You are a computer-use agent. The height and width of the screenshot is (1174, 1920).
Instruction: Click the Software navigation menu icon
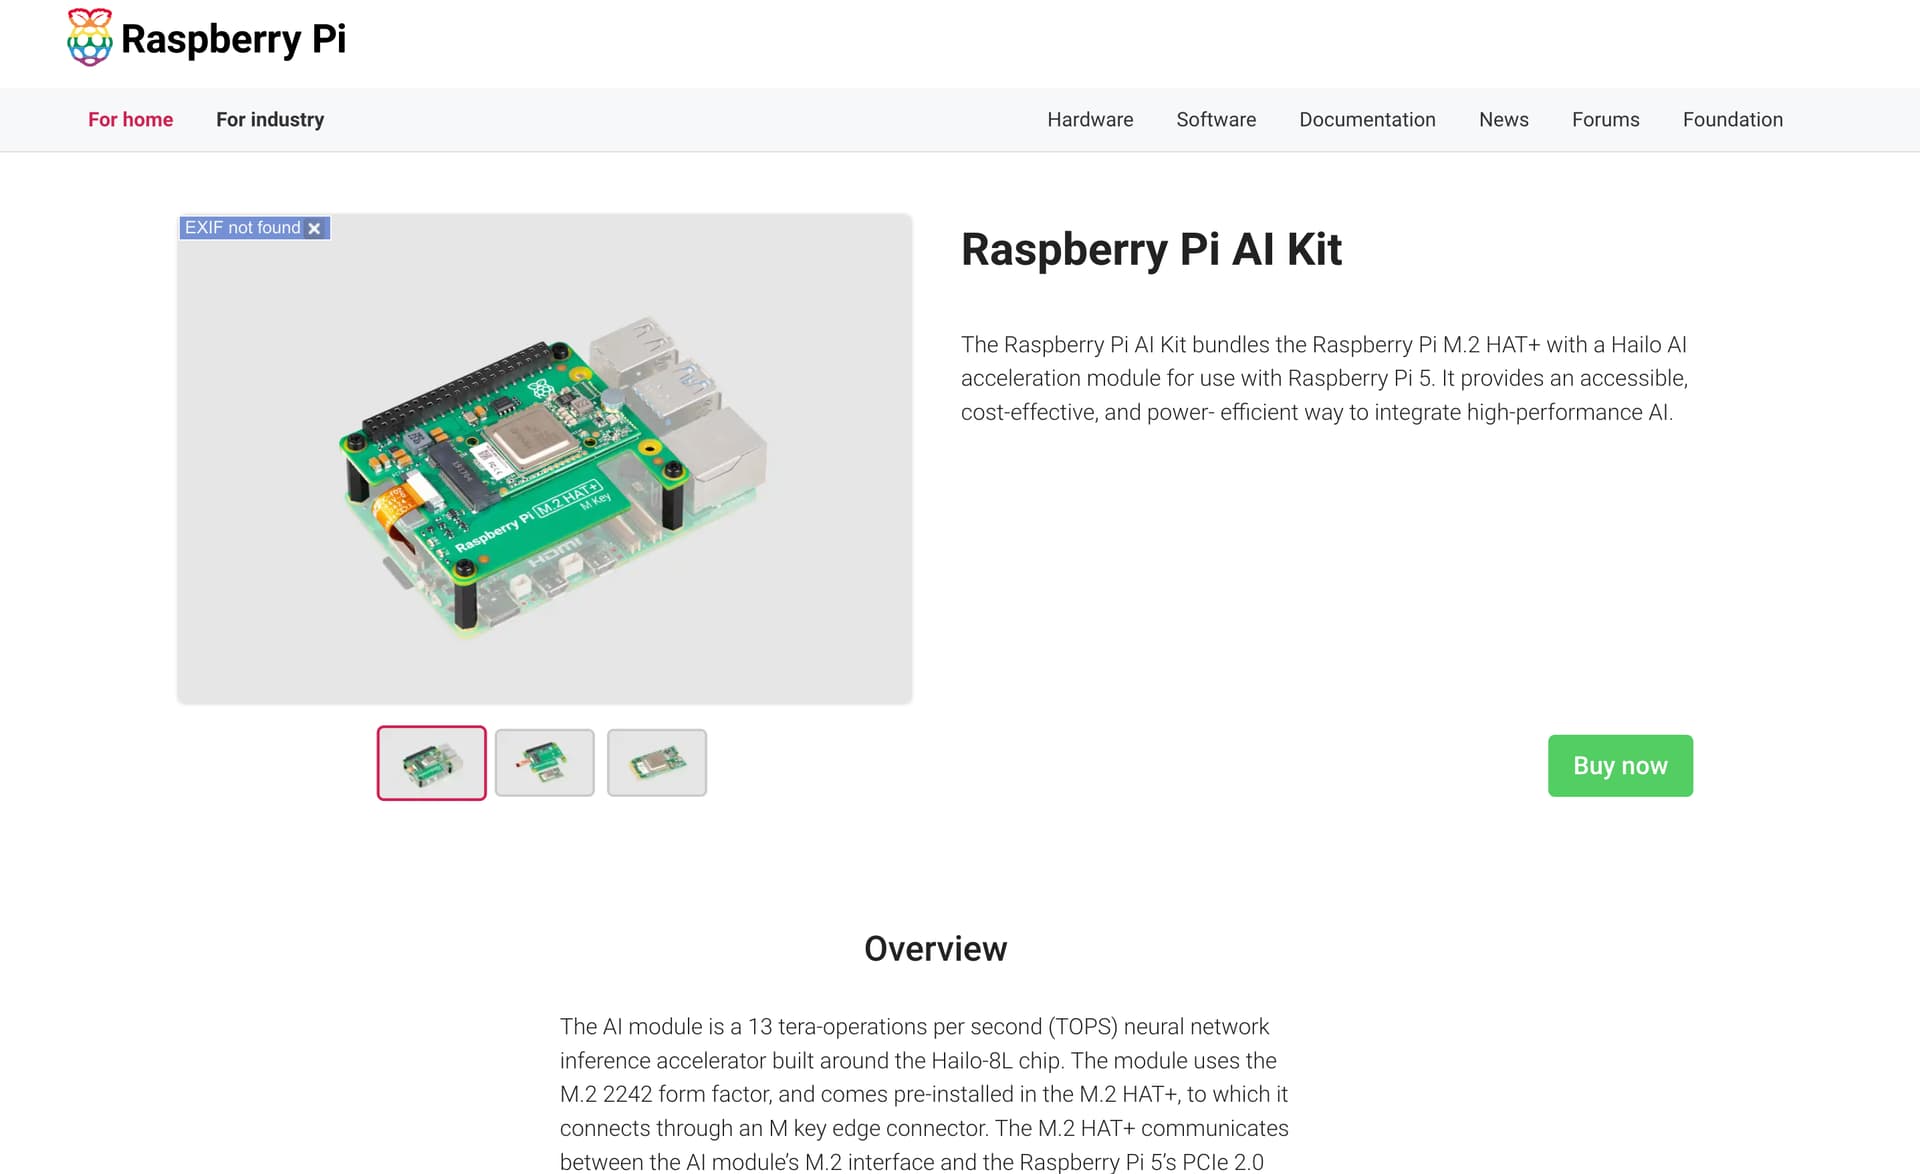click(x=1216, y=119)
